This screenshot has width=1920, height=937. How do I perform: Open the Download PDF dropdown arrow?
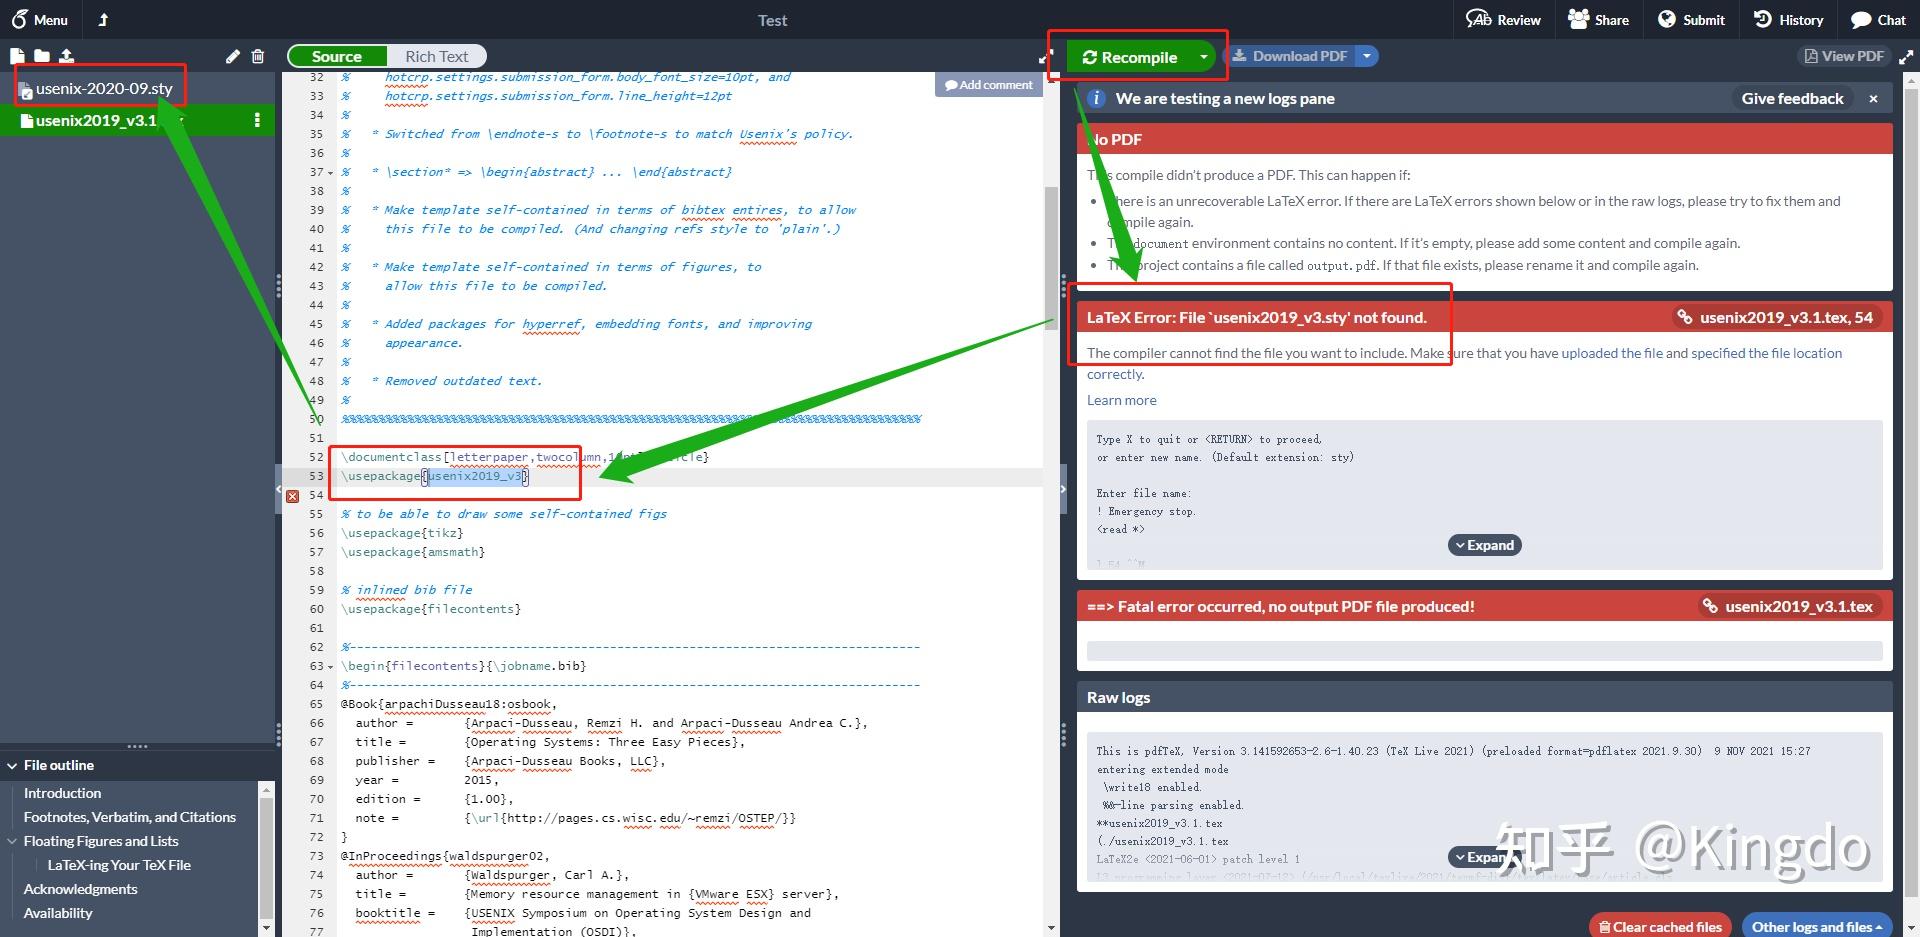tap(1367, 55)
